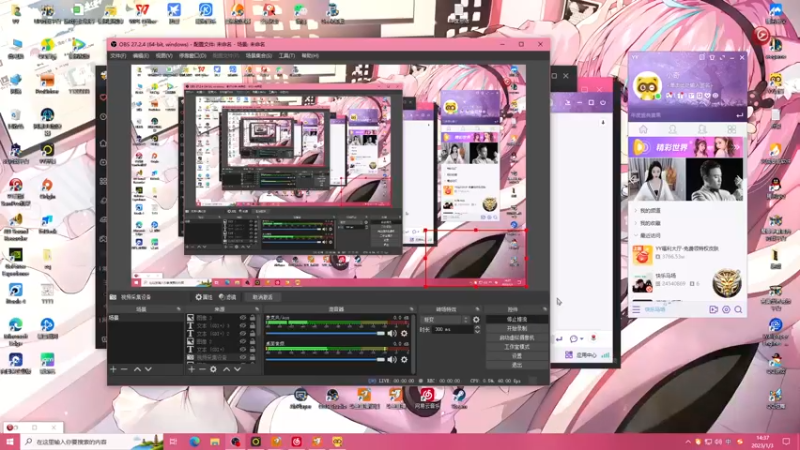Decrease transition duration with down arrow
This screenshot has width=800, height=450.
click(477, 332)
